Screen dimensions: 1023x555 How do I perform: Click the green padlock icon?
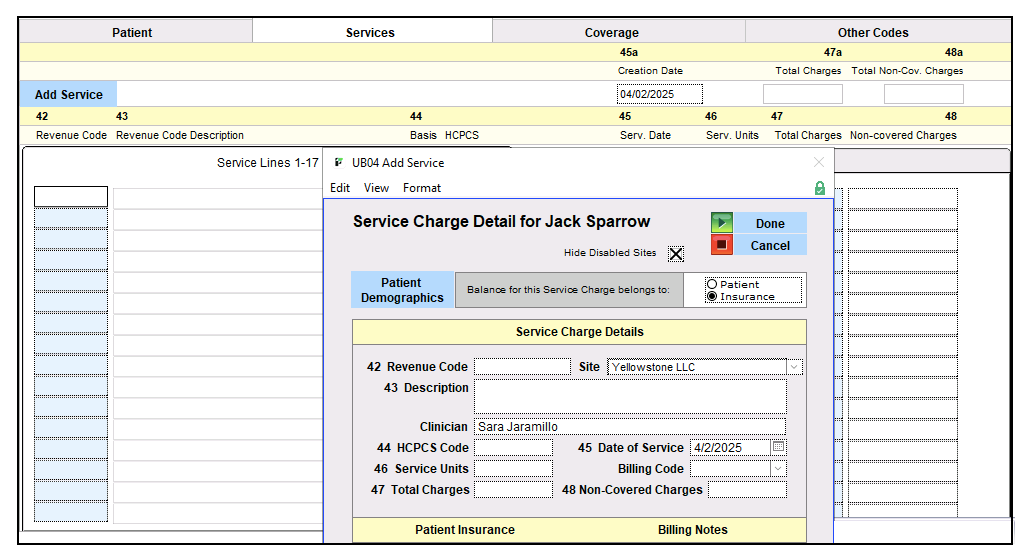click(820, 188)
